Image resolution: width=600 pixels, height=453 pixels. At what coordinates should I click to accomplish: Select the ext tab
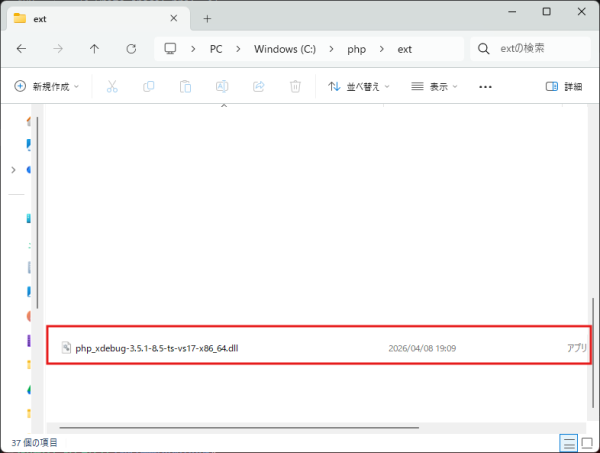click(98, 19)
